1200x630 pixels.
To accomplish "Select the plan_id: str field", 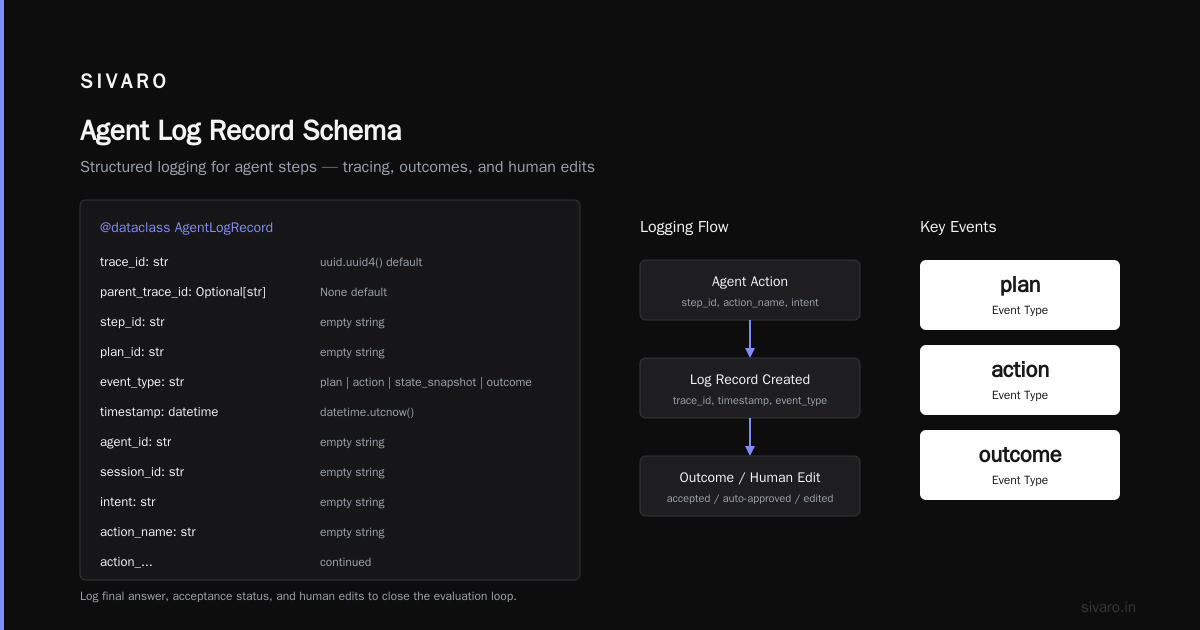I will (132, 352).
